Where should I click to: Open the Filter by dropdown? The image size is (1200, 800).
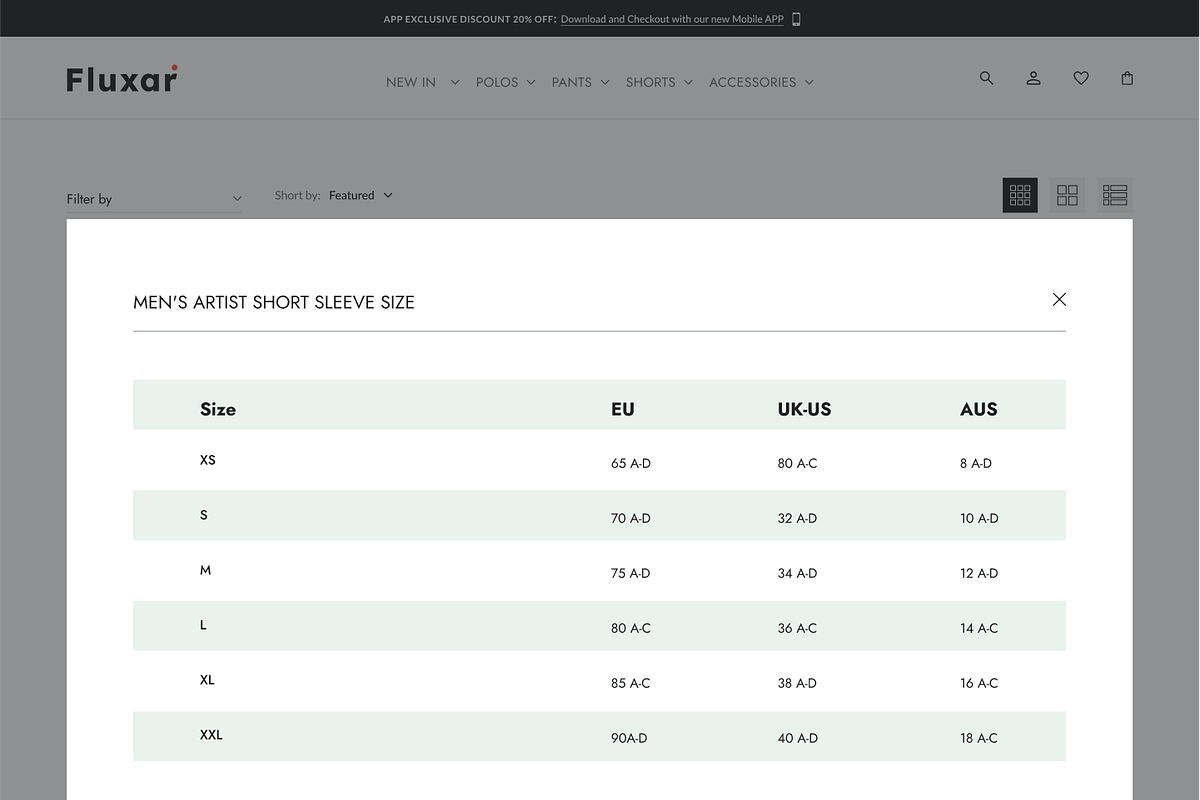pyautogui.click(x=154, y=199)
